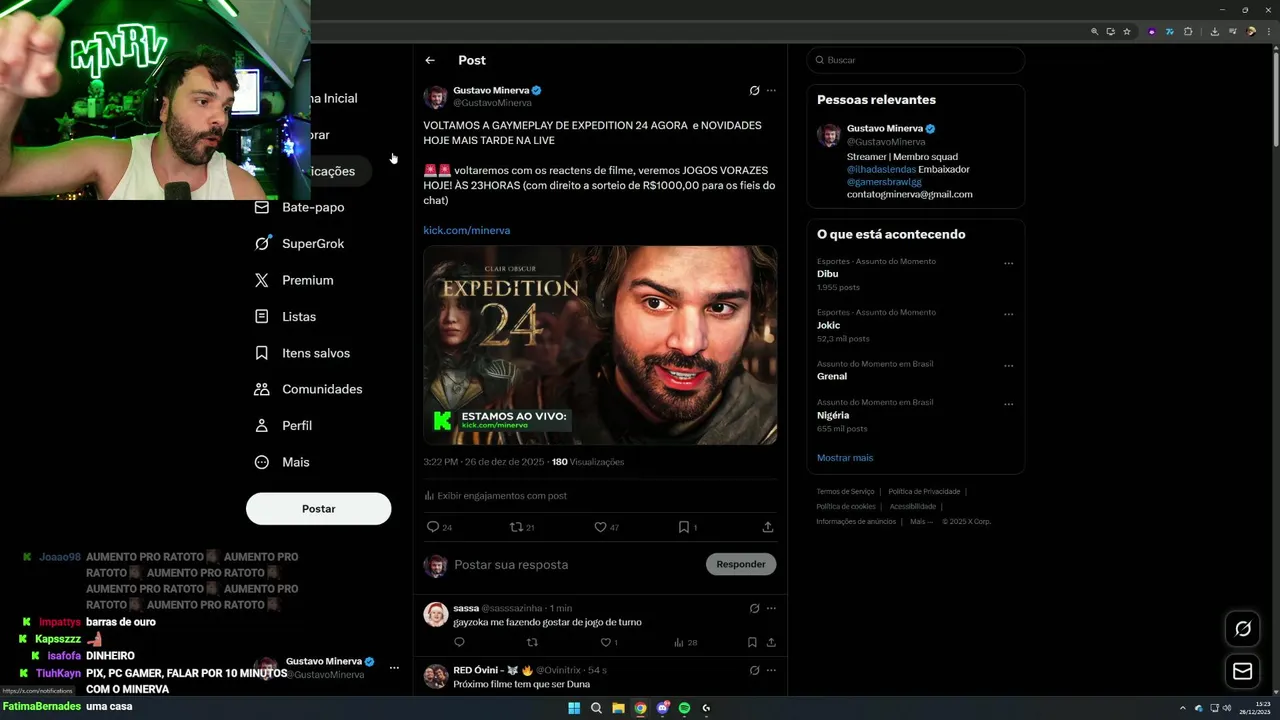Like sassa's reply
Viewport: 1280px width, 720px height.
[x=605, y=643]
